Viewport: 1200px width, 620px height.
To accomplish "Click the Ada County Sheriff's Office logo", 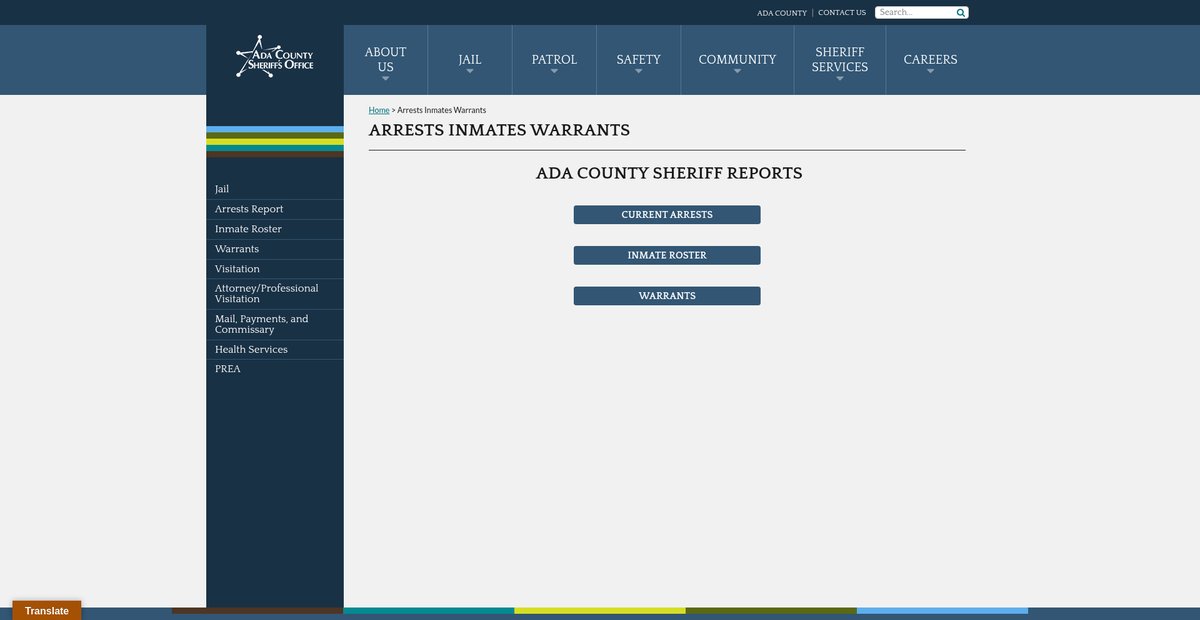I will coord(275,57).
